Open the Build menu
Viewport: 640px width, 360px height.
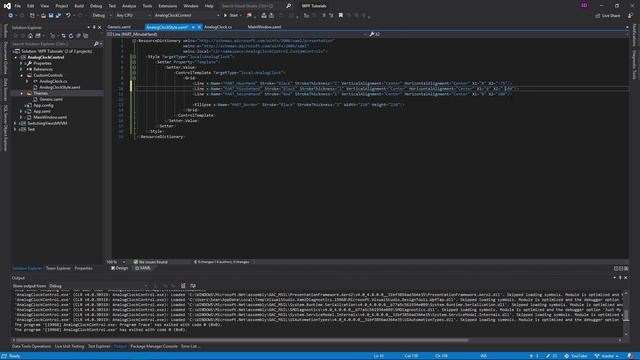click(x=79, y=6)
